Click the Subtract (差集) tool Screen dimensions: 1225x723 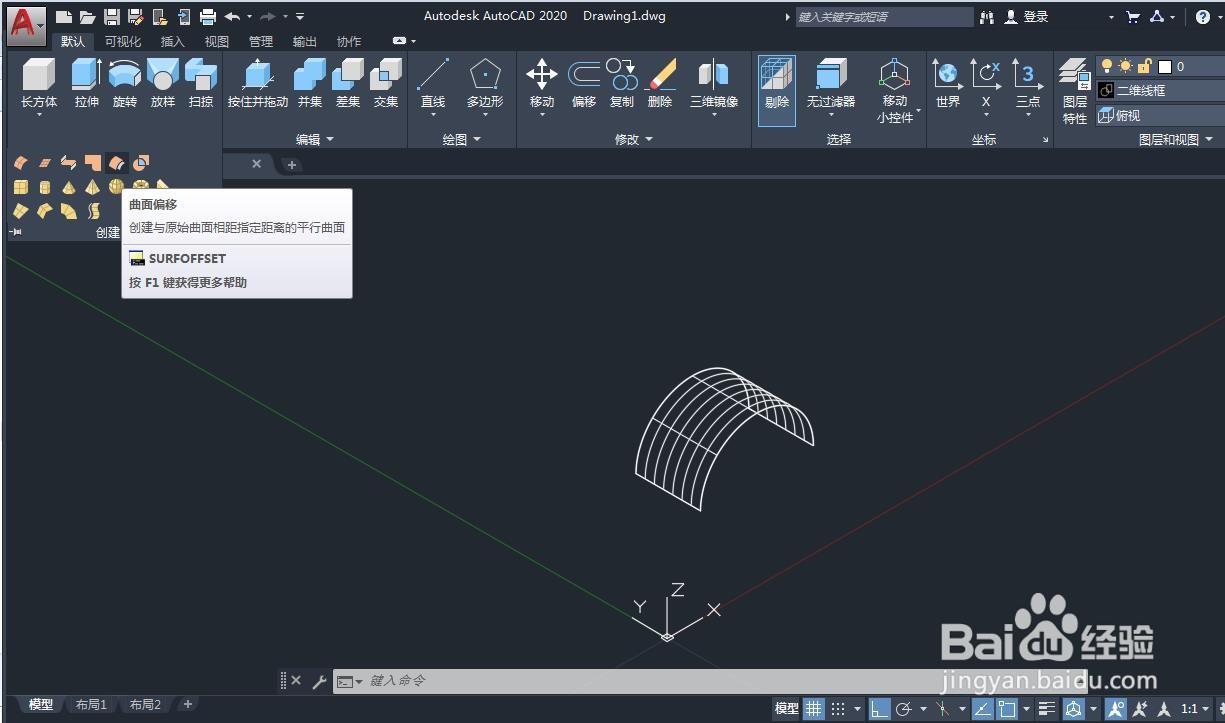(348, 82)
